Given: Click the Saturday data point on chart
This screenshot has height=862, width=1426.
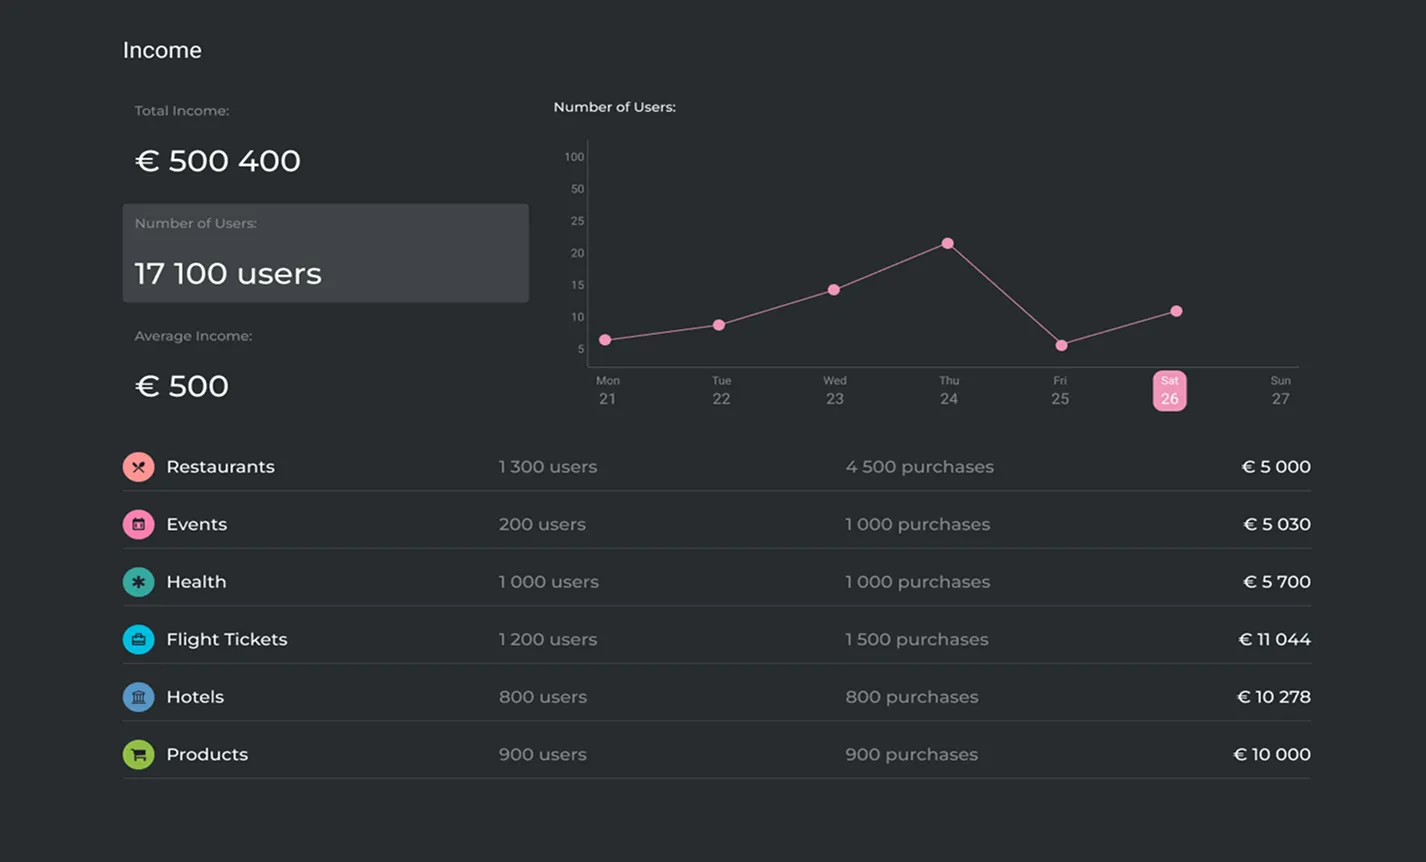Looking at the screenshot, I should coord(1176,311).
